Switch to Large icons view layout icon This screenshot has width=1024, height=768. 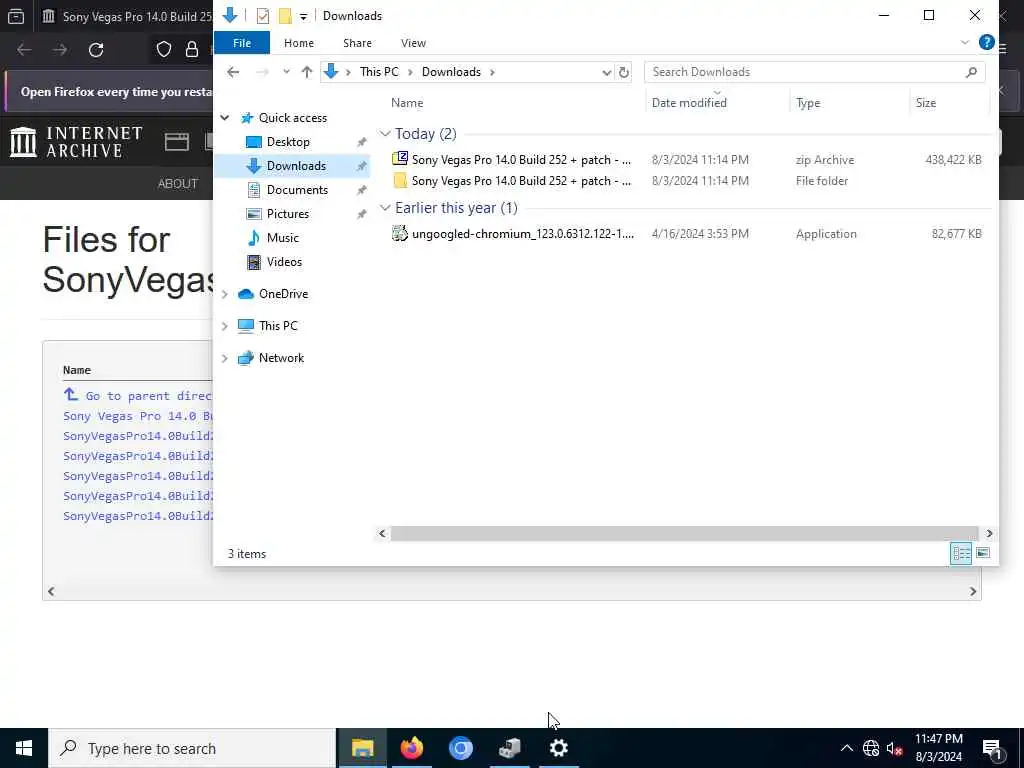tap(983, 553)
